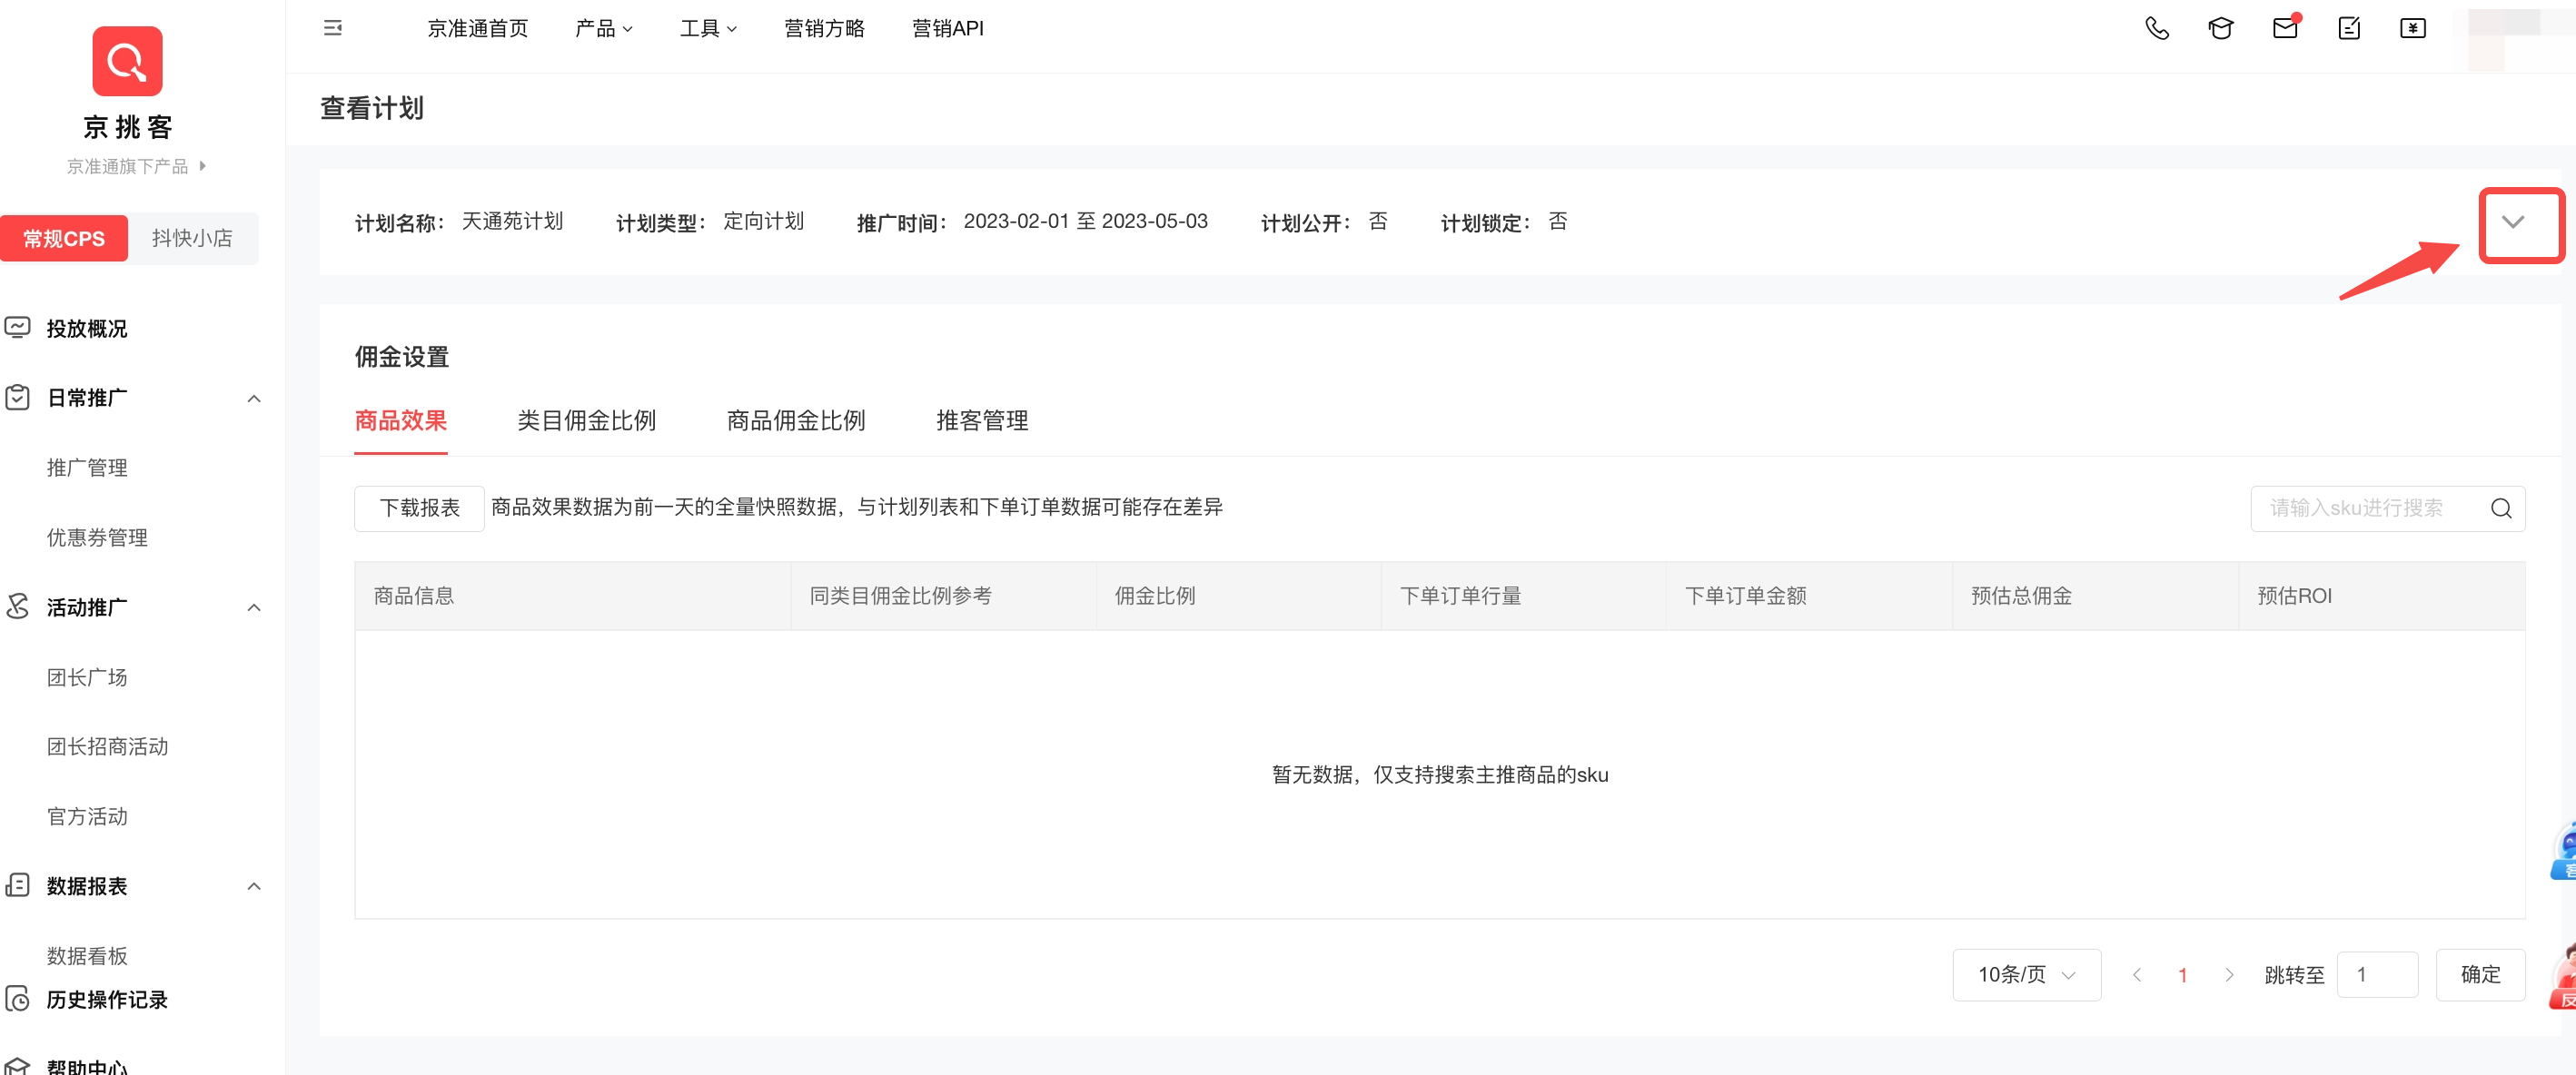Open the phone contact icon
The height and width of the screenshot is (1075, 2576).
(x=2157, y=28)
